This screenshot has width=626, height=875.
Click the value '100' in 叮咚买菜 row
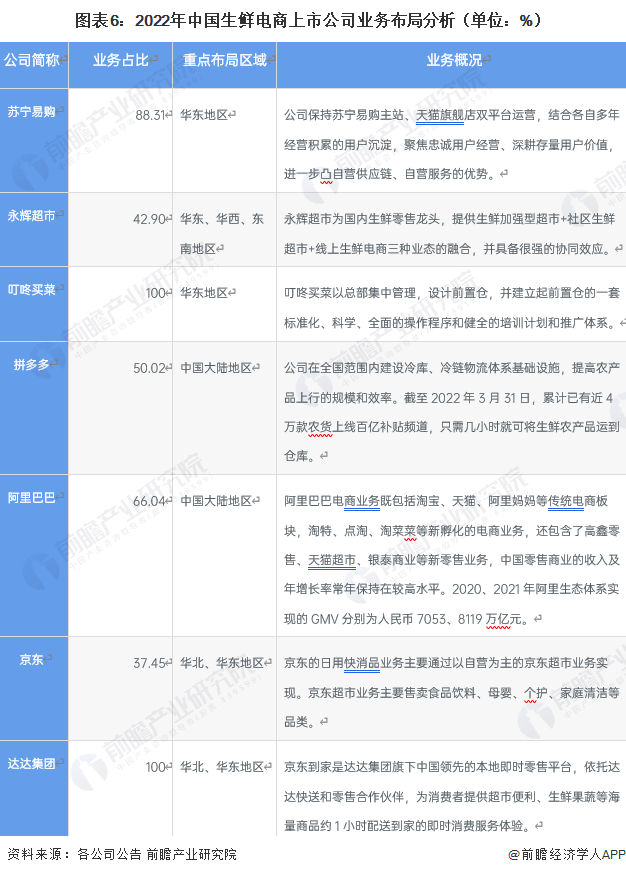pyautogui.click(x=156, y=294)
